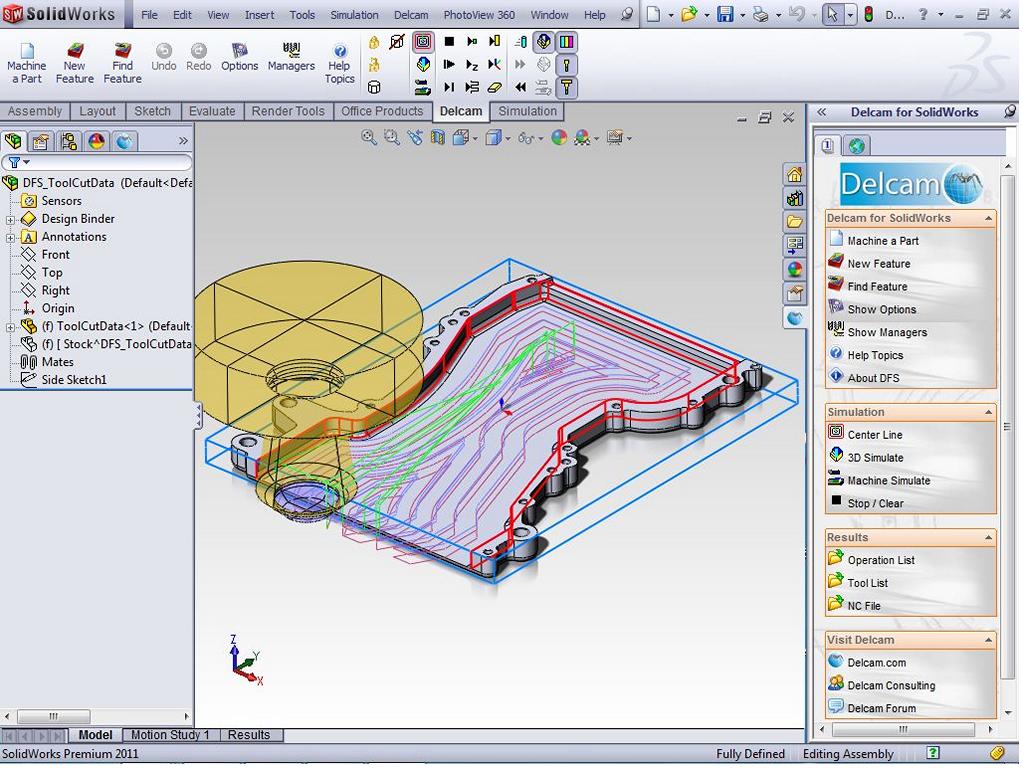
Task: Click the black square Stop simulation icon
Action: tap(449, 42)
